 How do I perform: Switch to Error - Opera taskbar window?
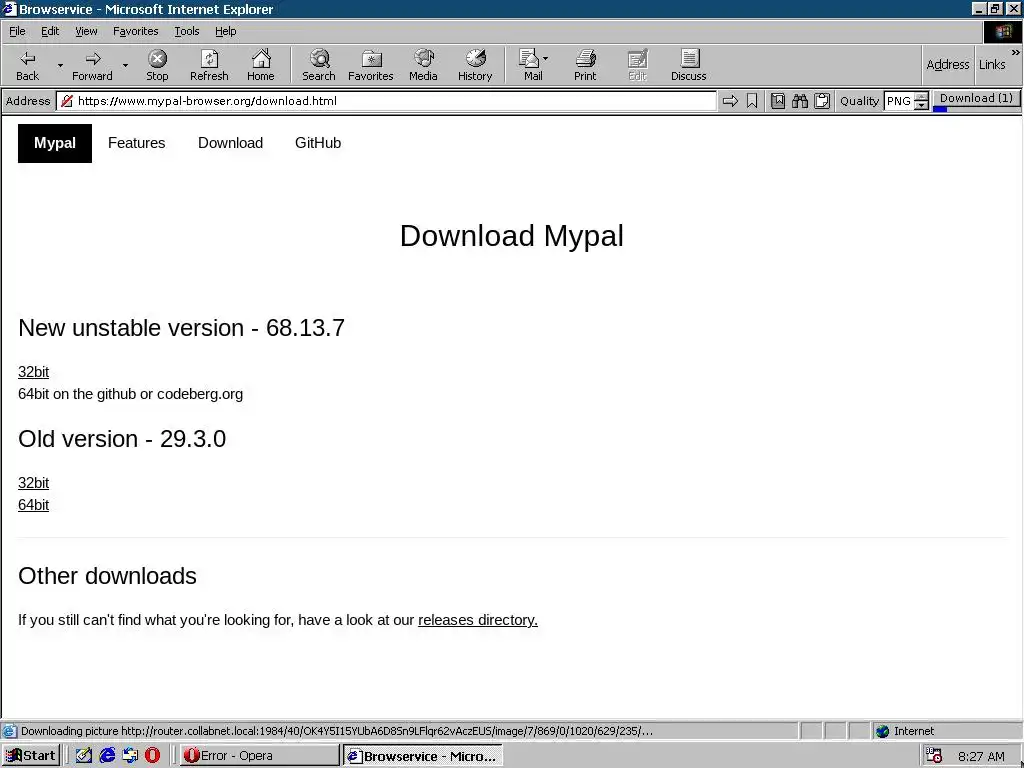259,756
